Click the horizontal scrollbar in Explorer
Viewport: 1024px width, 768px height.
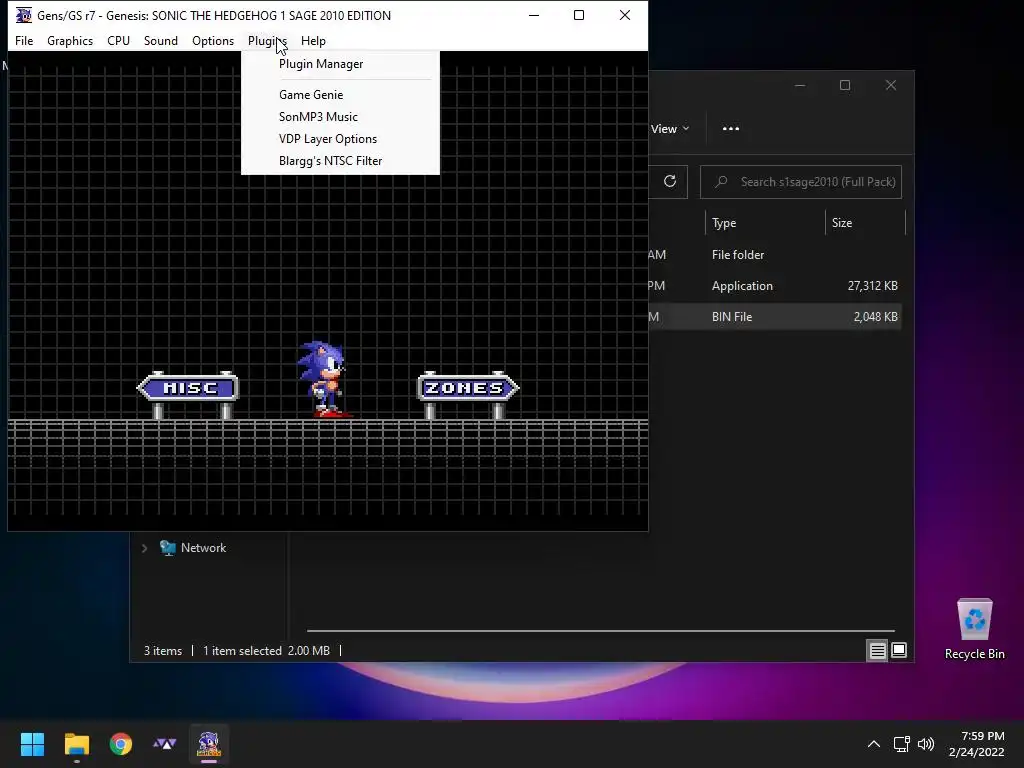(601, 631)
